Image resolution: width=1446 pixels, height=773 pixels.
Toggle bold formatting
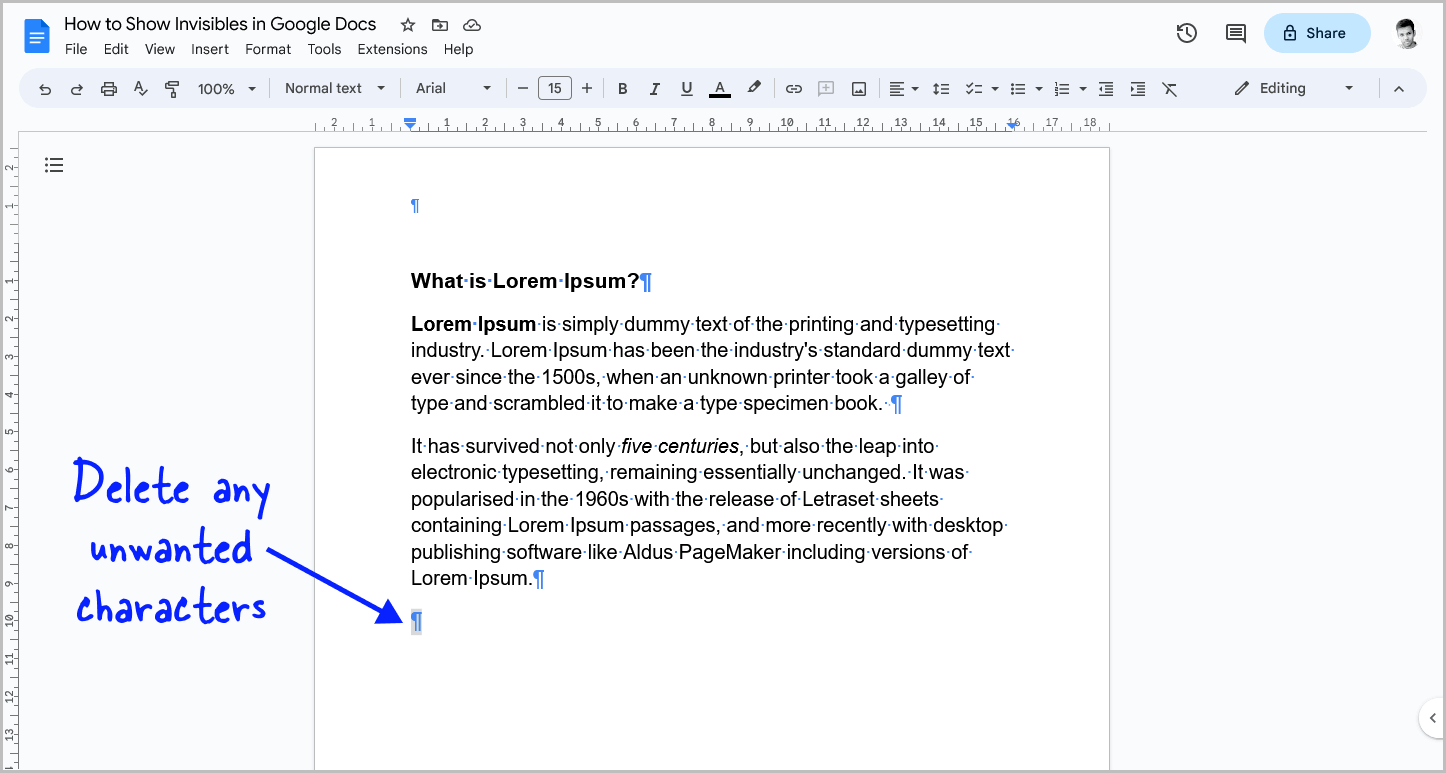tap(622, 88)
